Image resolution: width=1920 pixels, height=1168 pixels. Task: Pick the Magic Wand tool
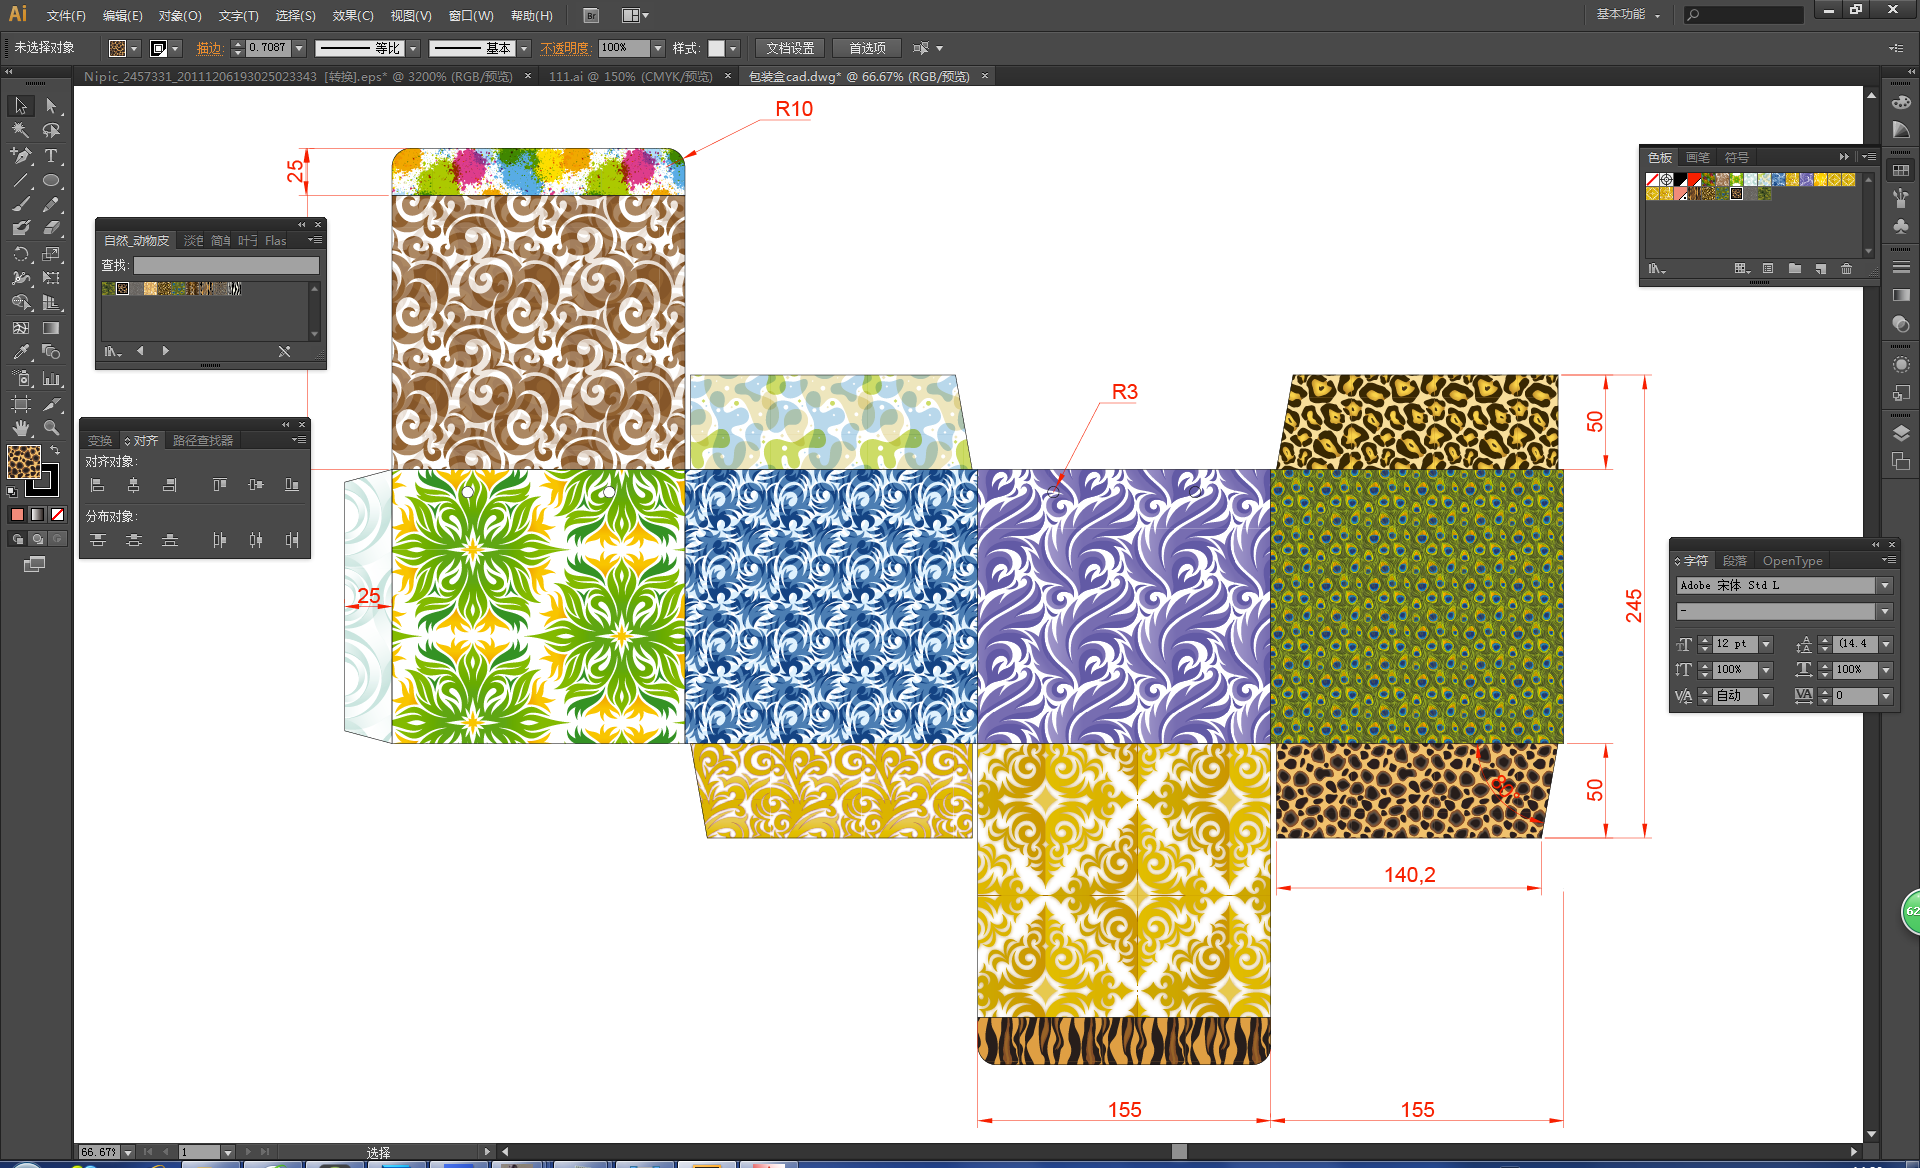(x=20, y=130)
